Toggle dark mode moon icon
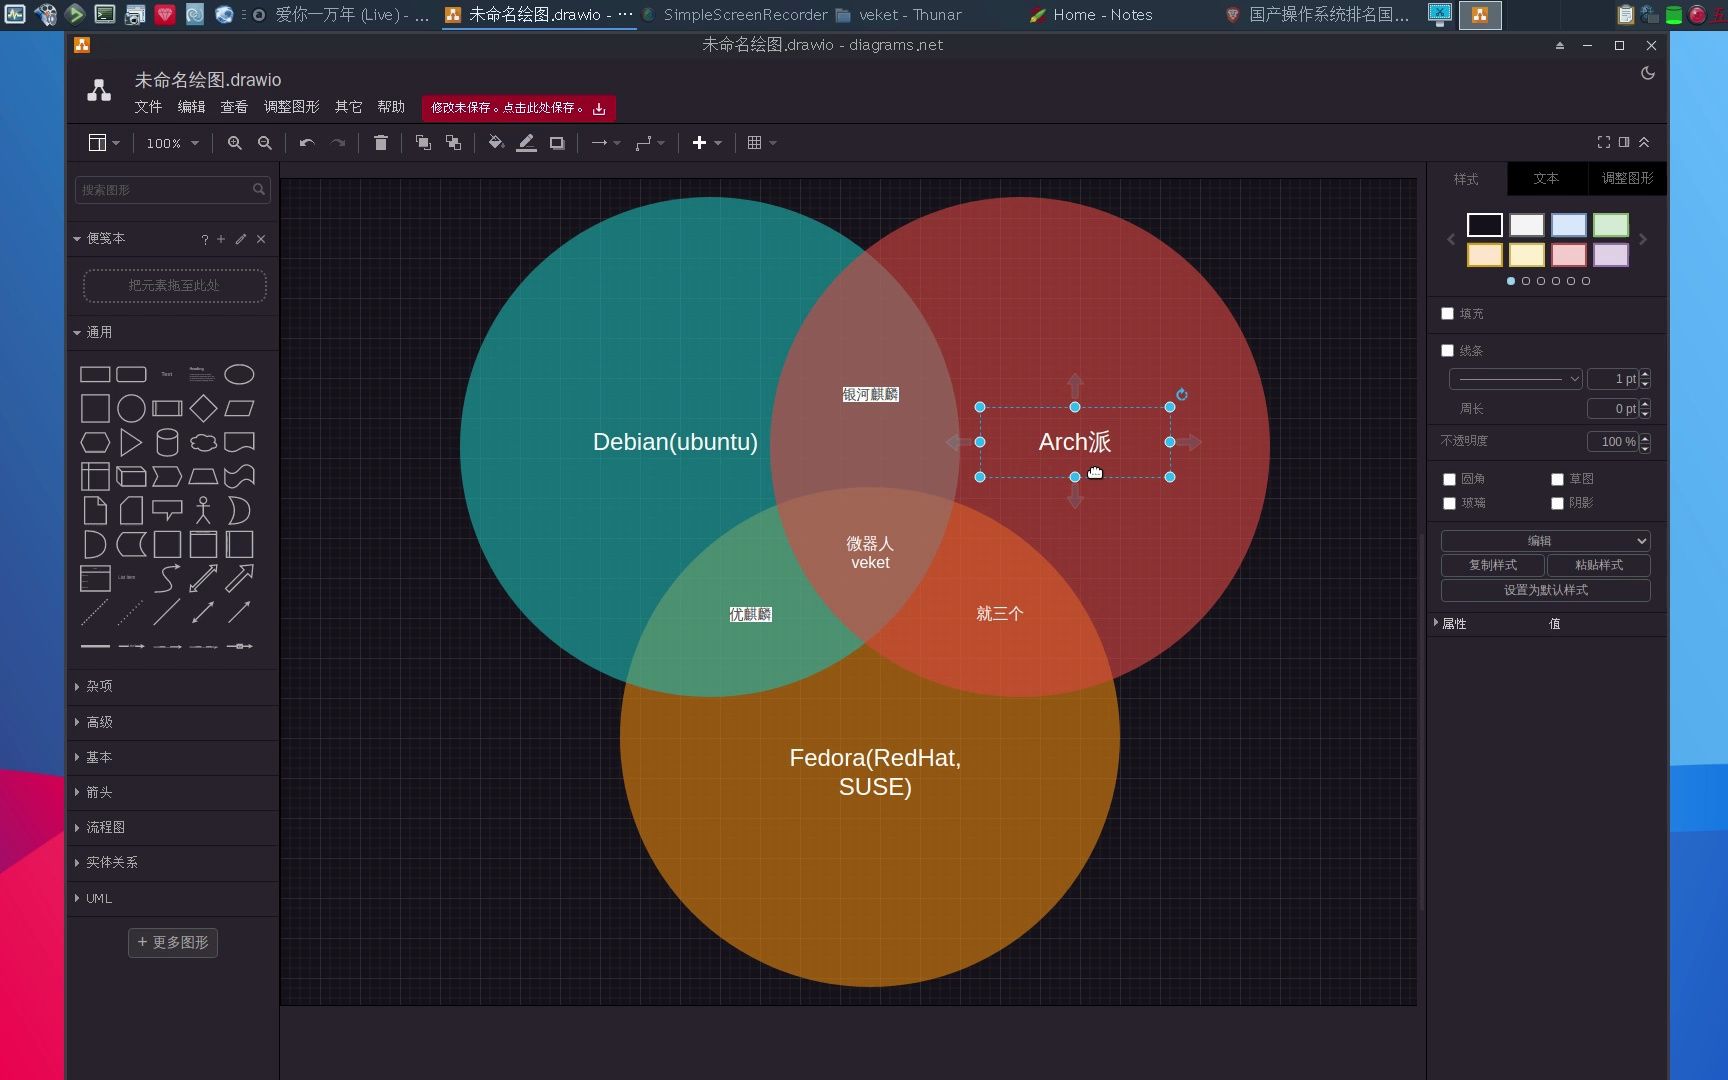Image resolution: width=1728 pixels, height=1080 pixels. click(x=1648, y=73)
